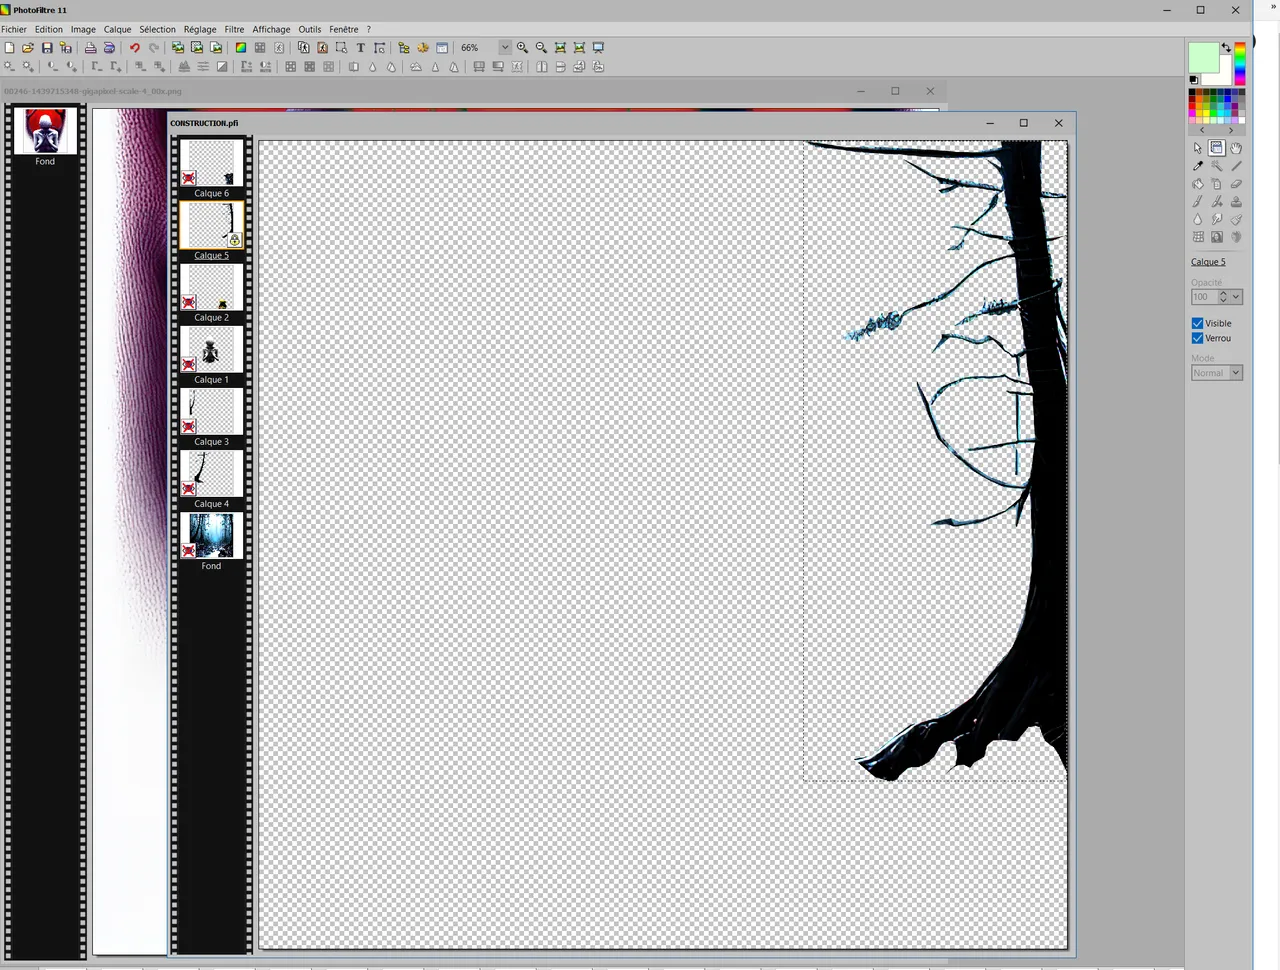This screenshot has width=1280, height=970.
Task: Swap foreground and background colors
Action: point(1226,48)
